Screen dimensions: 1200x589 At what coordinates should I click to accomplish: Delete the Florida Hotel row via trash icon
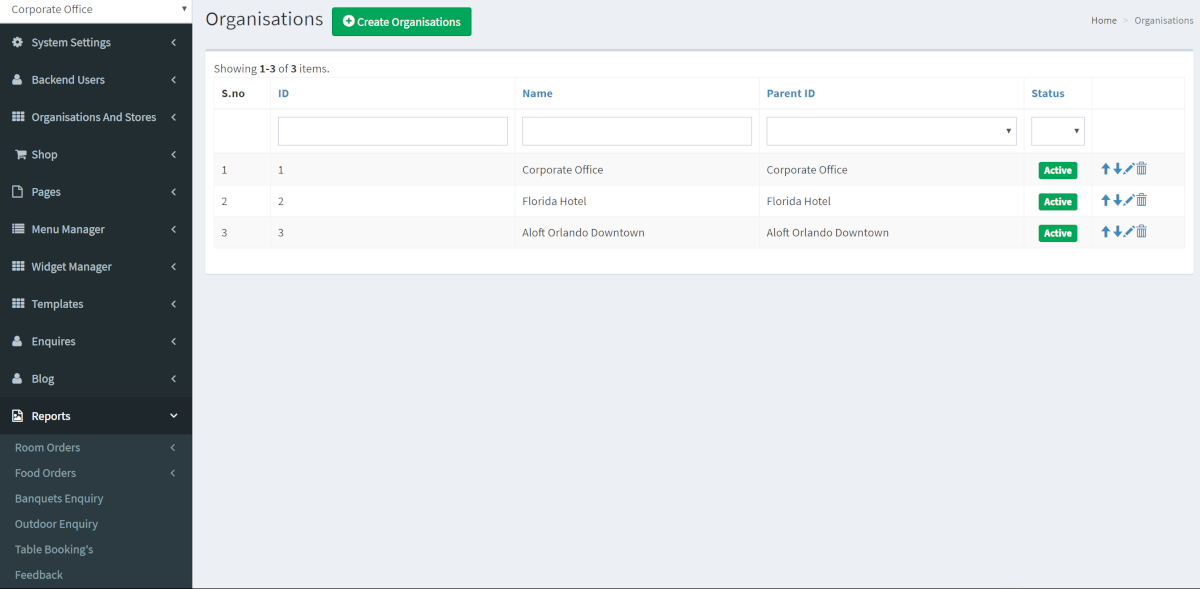[x=1141, y=200]
